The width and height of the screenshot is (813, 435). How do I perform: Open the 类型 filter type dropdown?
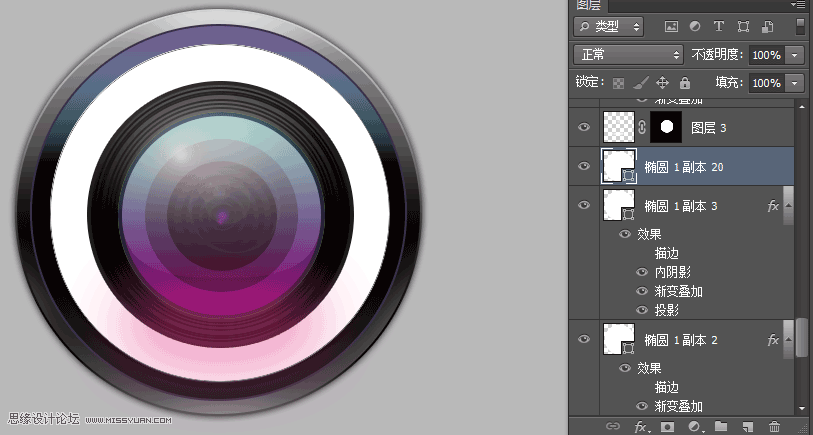[609, 26]
